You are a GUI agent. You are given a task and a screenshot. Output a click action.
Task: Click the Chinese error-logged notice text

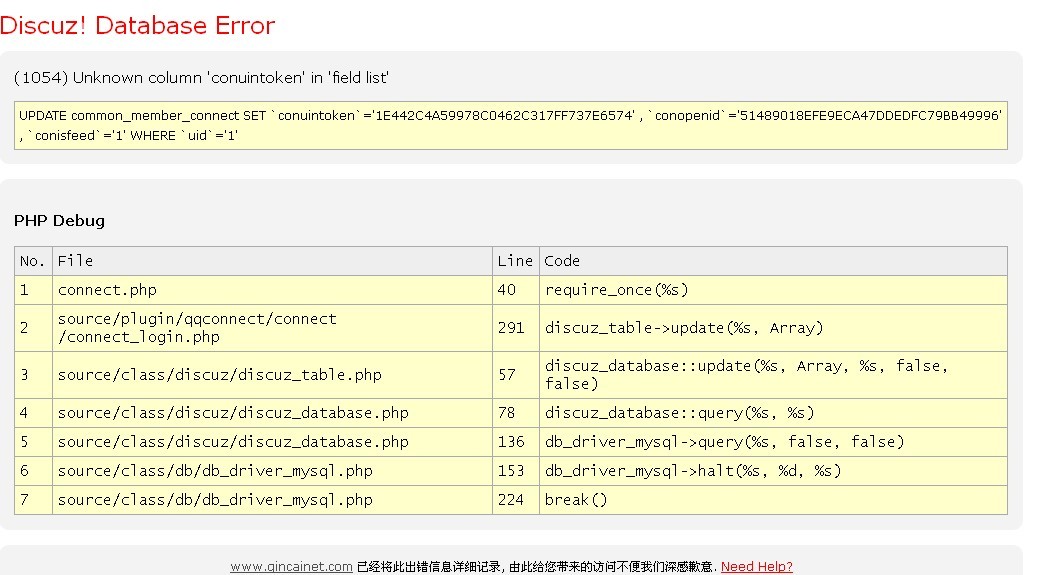[537, 566]
